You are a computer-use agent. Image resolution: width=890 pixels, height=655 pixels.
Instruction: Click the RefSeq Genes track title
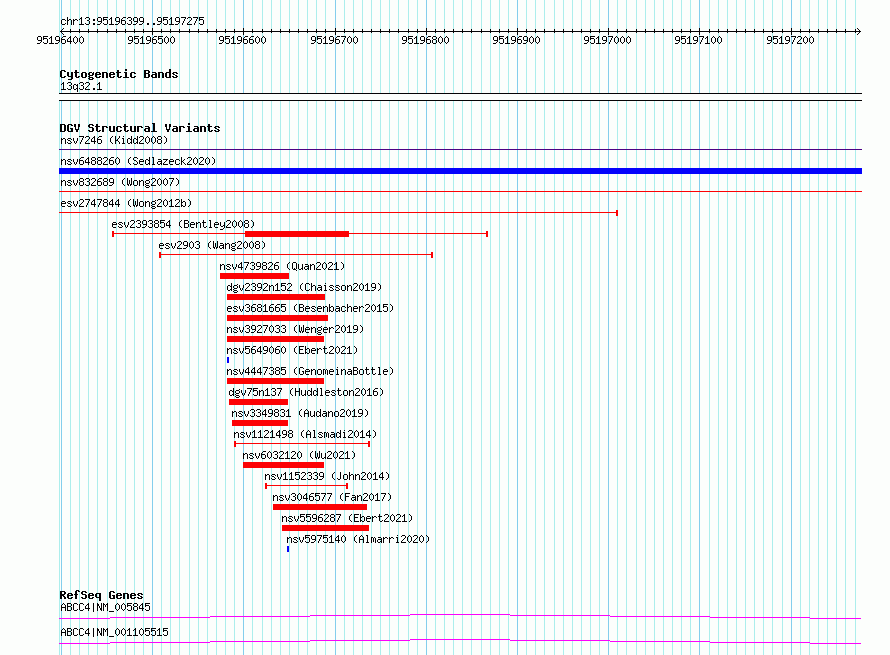pos(101,595)
